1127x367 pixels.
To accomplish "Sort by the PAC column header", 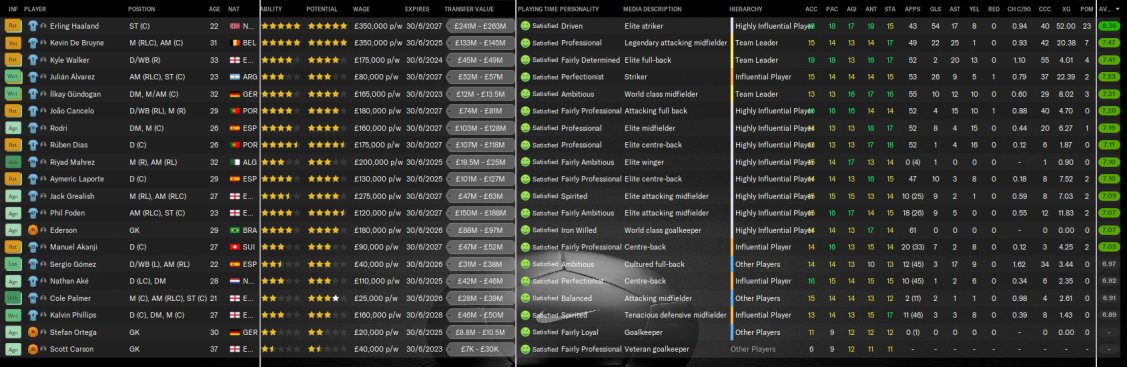I will (x=832, y=9).
